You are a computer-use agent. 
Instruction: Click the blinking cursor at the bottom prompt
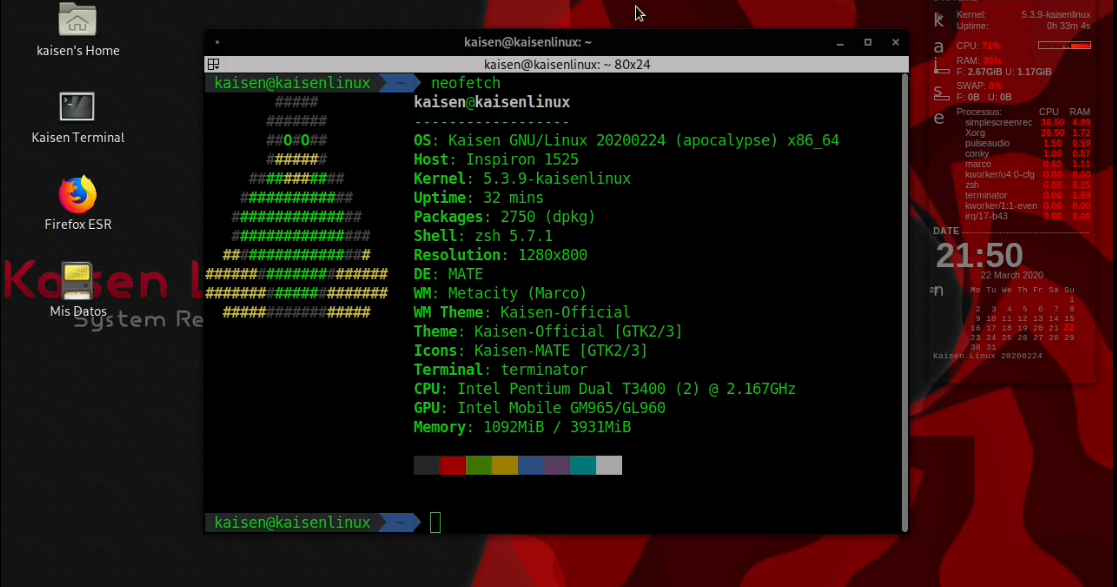click(x=435, y=521)
